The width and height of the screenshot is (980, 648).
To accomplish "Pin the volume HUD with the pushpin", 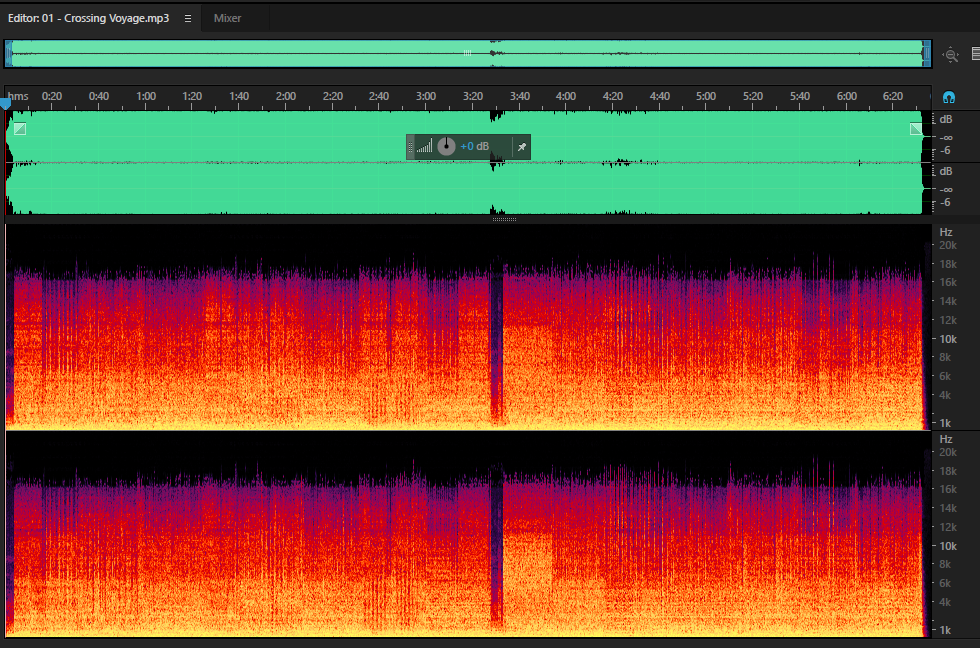I will (x=521, y=147).
